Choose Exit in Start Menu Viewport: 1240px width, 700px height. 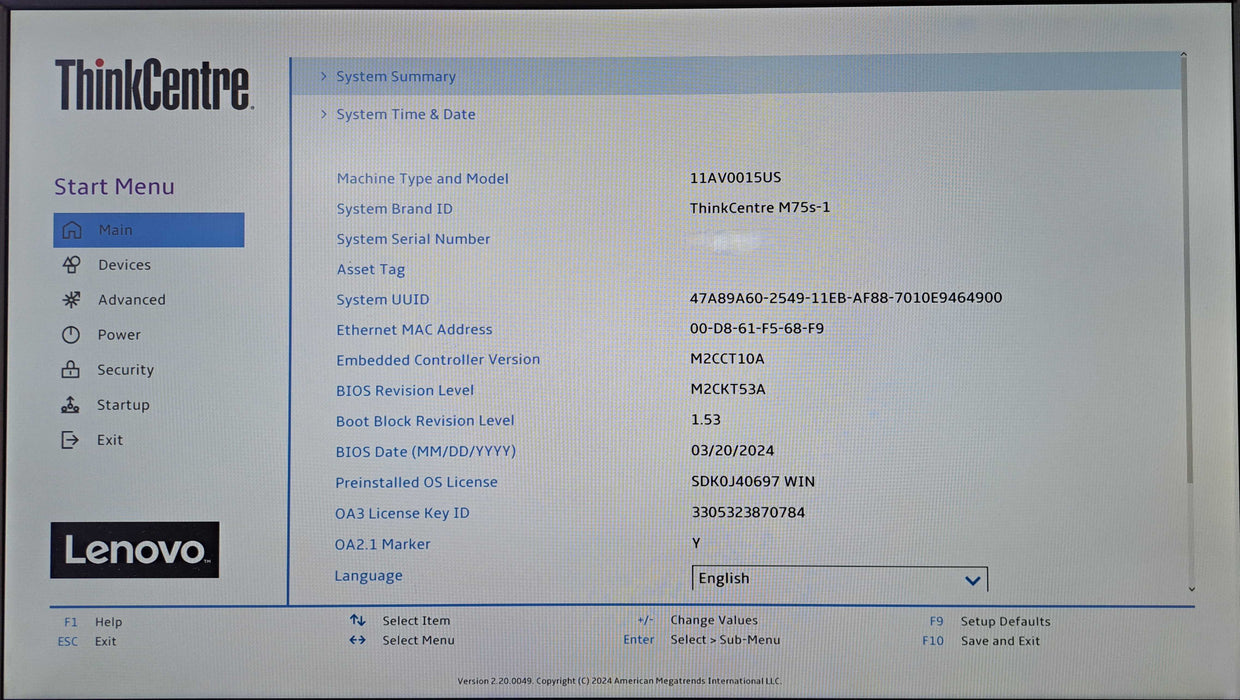110,440
